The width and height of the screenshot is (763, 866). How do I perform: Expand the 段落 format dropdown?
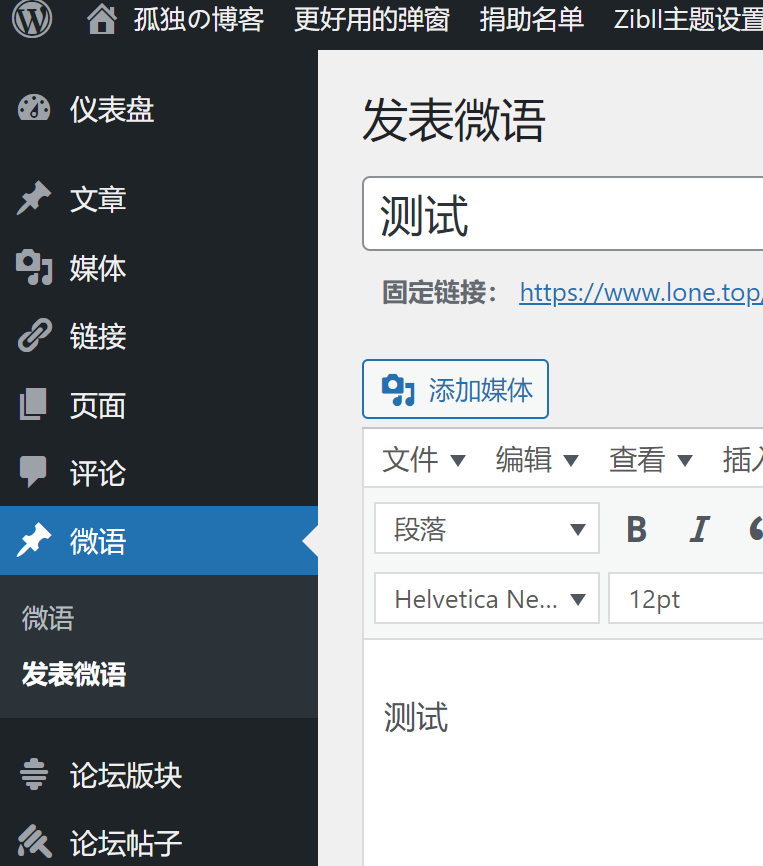[x=487, y=528]
